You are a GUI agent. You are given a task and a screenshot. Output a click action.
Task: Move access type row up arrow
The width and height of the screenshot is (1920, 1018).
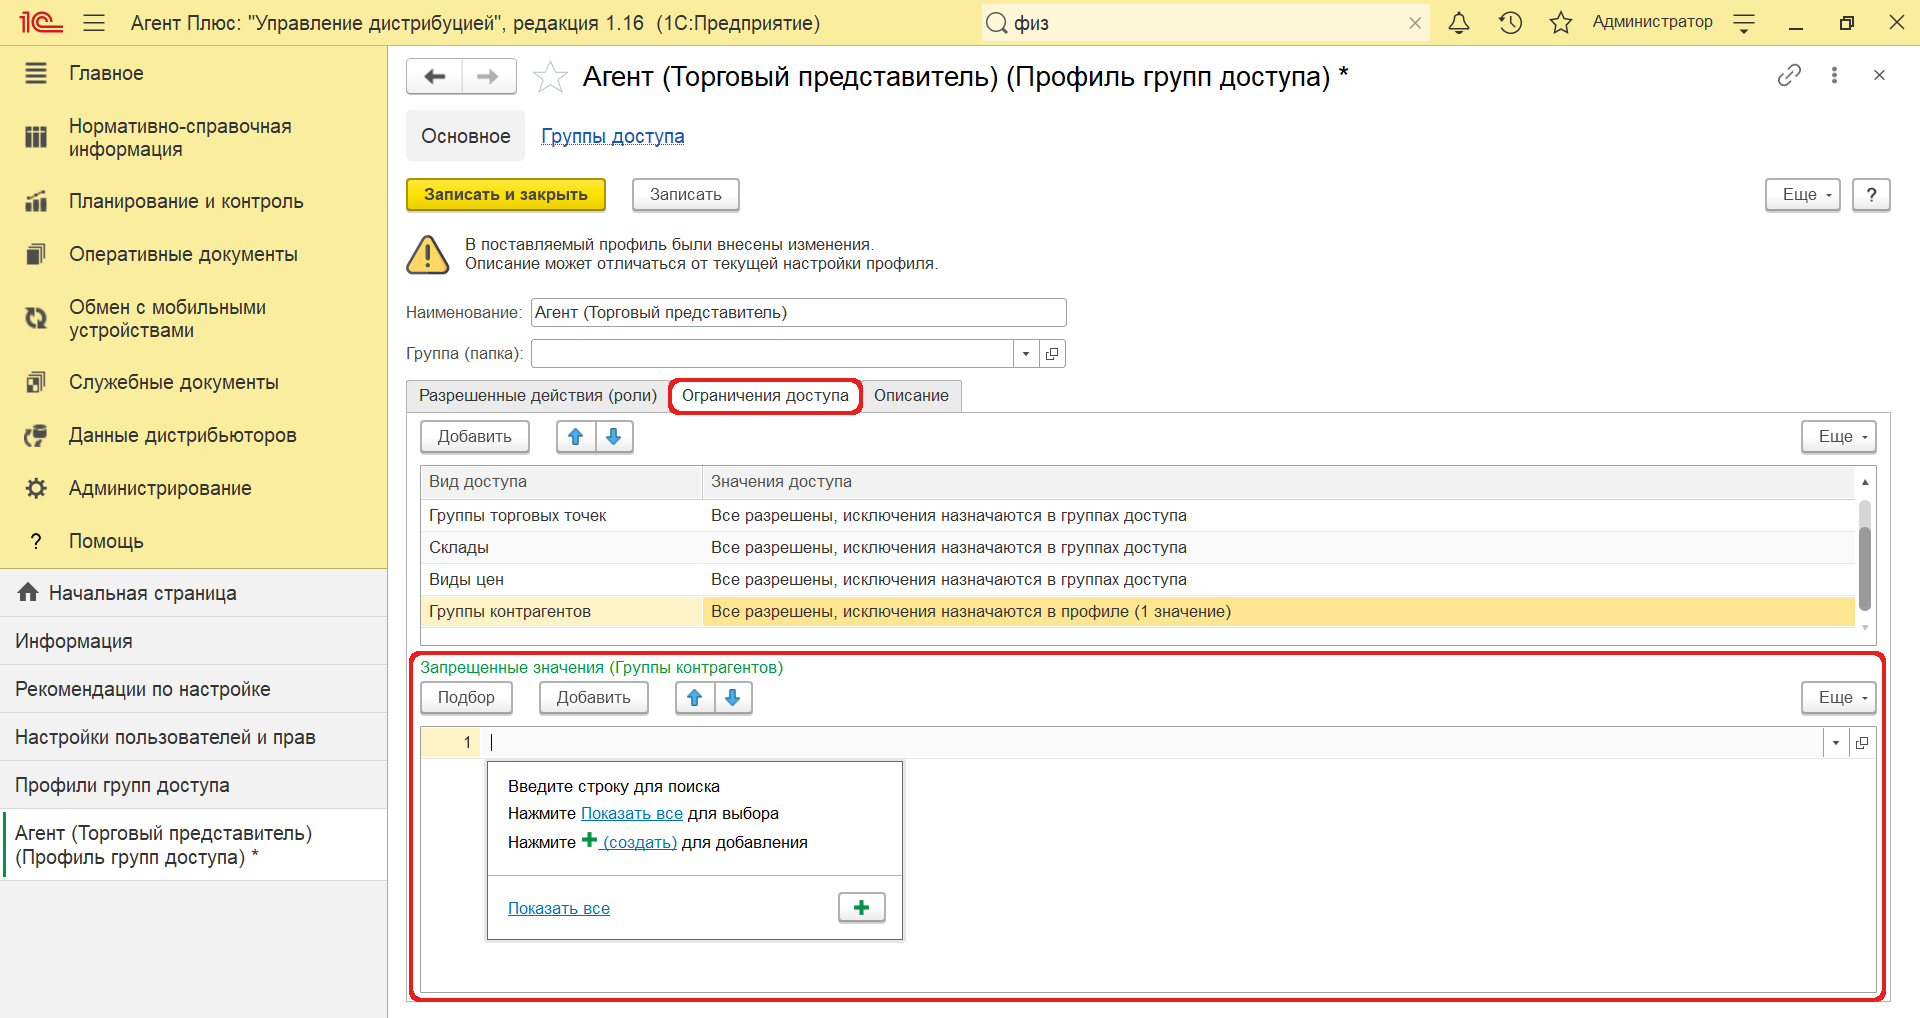[575, 436]
